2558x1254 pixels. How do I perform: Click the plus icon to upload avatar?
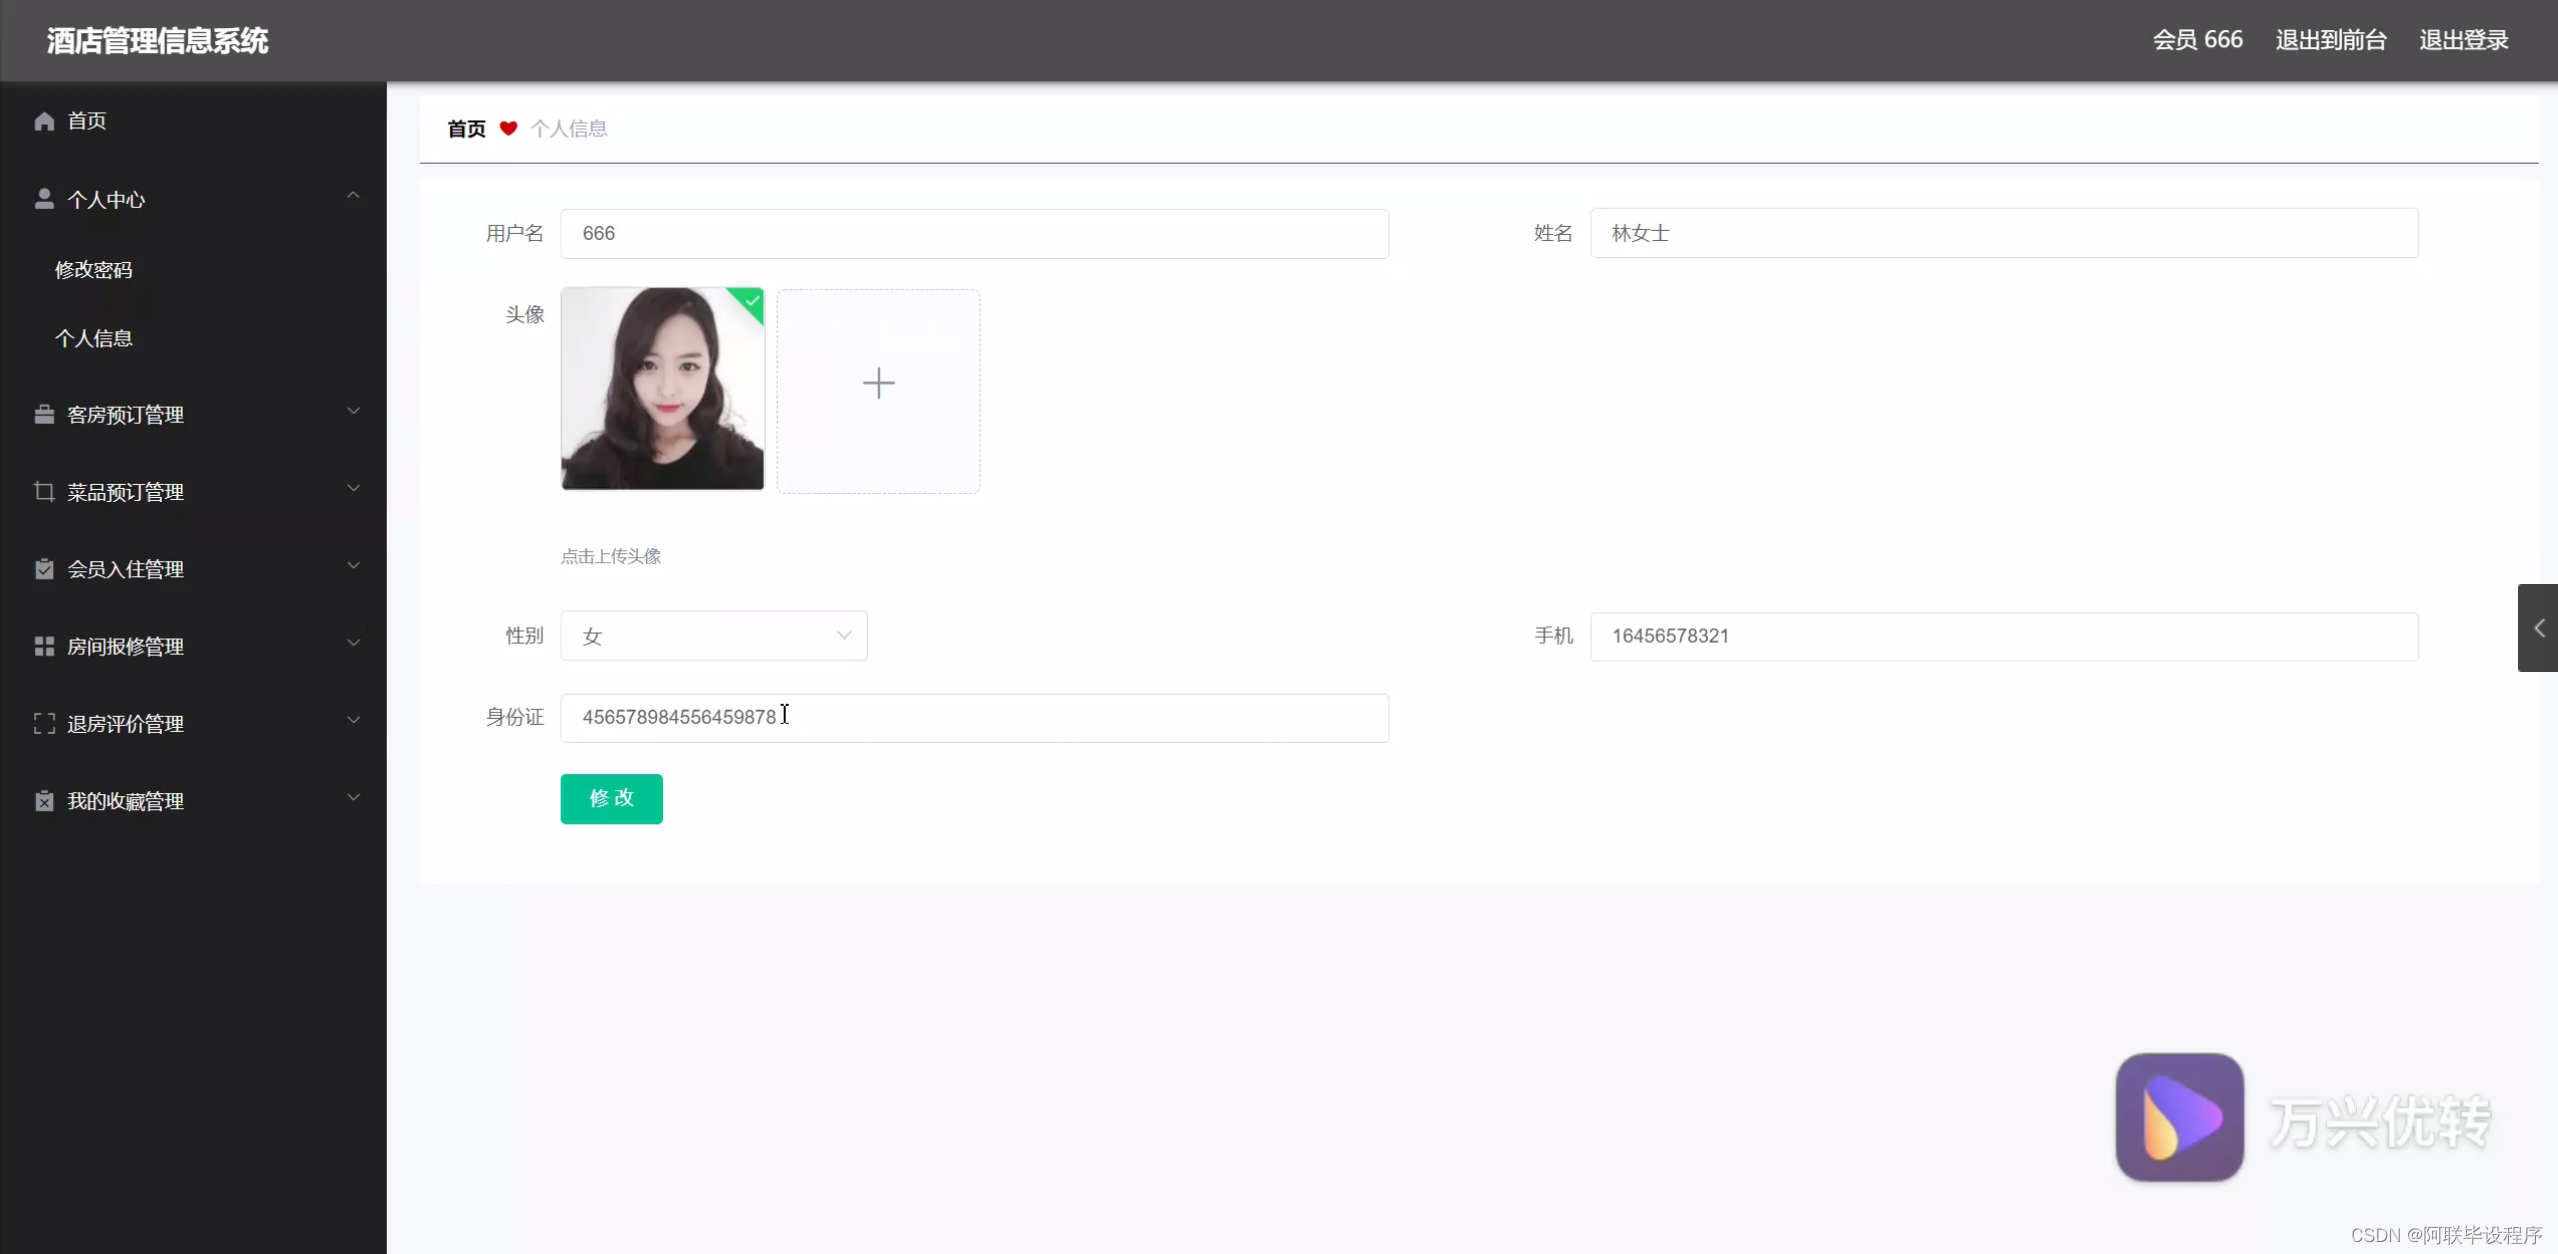coord(878,384)
